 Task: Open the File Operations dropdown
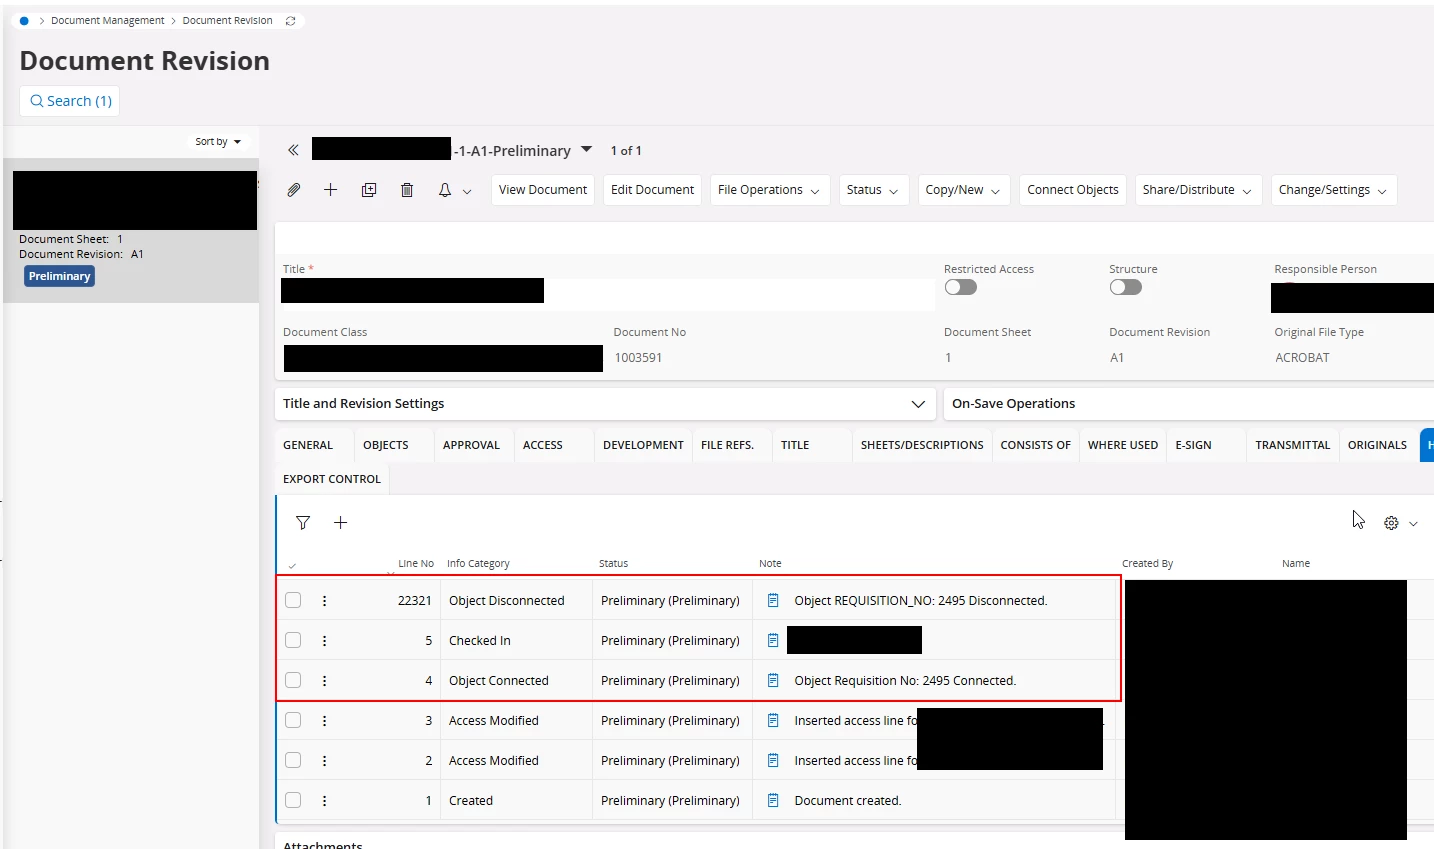pyautogui.click(x=769, y=190)
